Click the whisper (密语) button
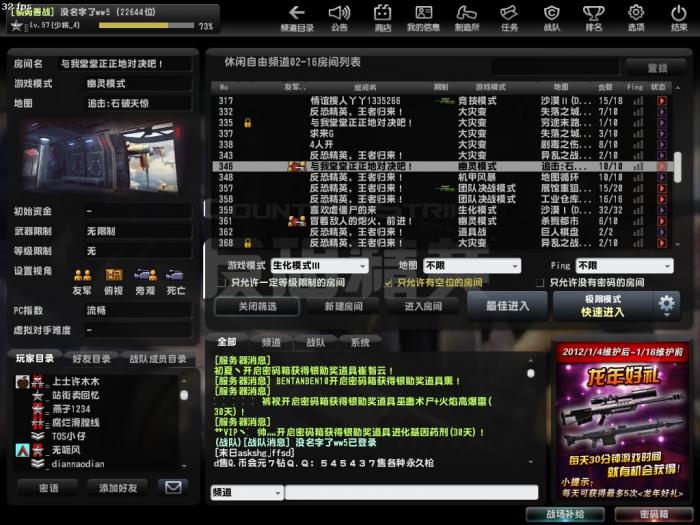The width and height of the screenshot is (700, 525). [x=48, y=488]
